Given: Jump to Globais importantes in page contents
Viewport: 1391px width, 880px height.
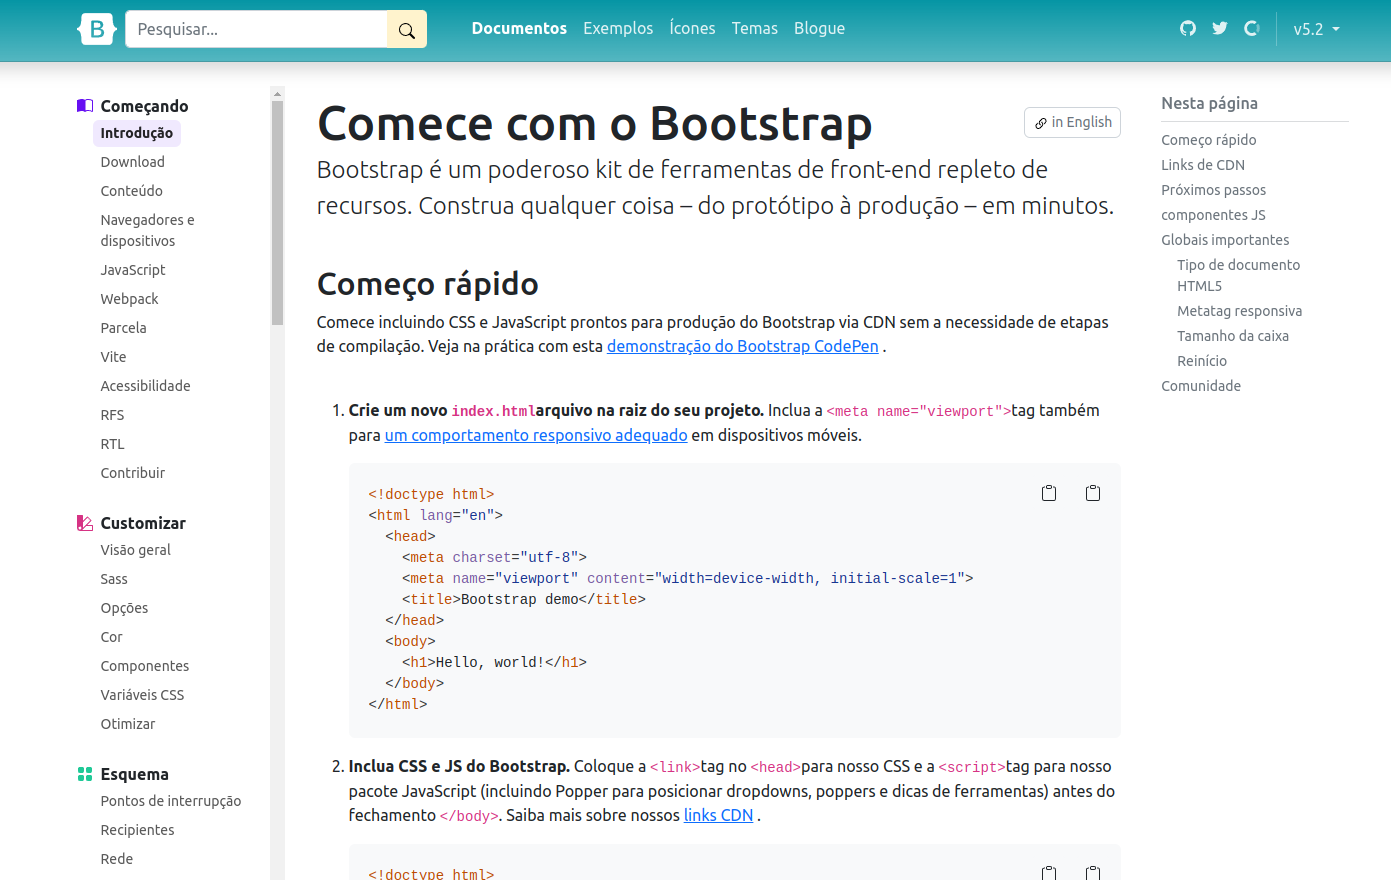Looking at the screenshot, I should [1225, 240].
